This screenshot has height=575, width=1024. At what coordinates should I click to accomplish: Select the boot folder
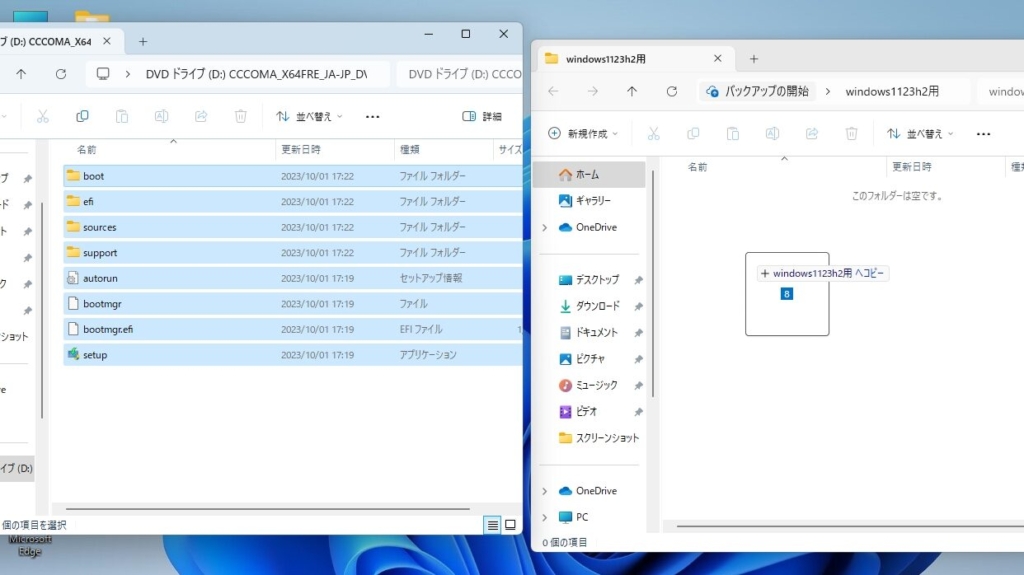click(x=293, y=176)
